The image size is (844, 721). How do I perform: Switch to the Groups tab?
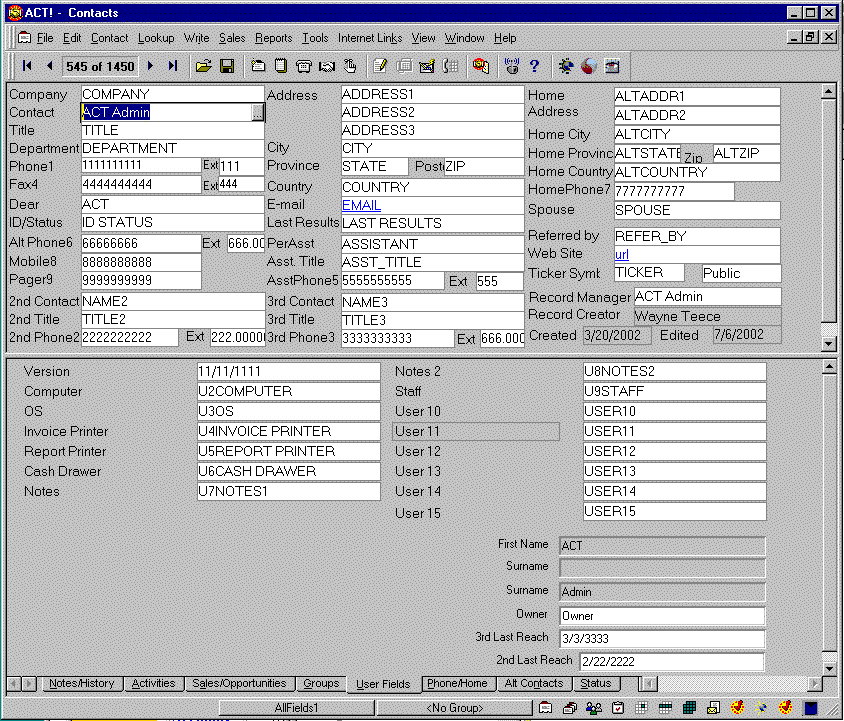point(321,683)
